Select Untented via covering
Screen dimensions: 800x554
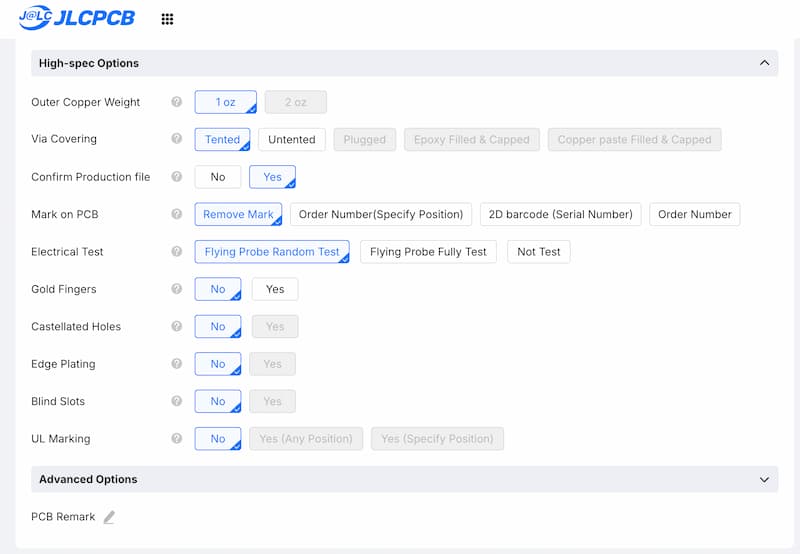pyautogui.click(x=291, y=140)
